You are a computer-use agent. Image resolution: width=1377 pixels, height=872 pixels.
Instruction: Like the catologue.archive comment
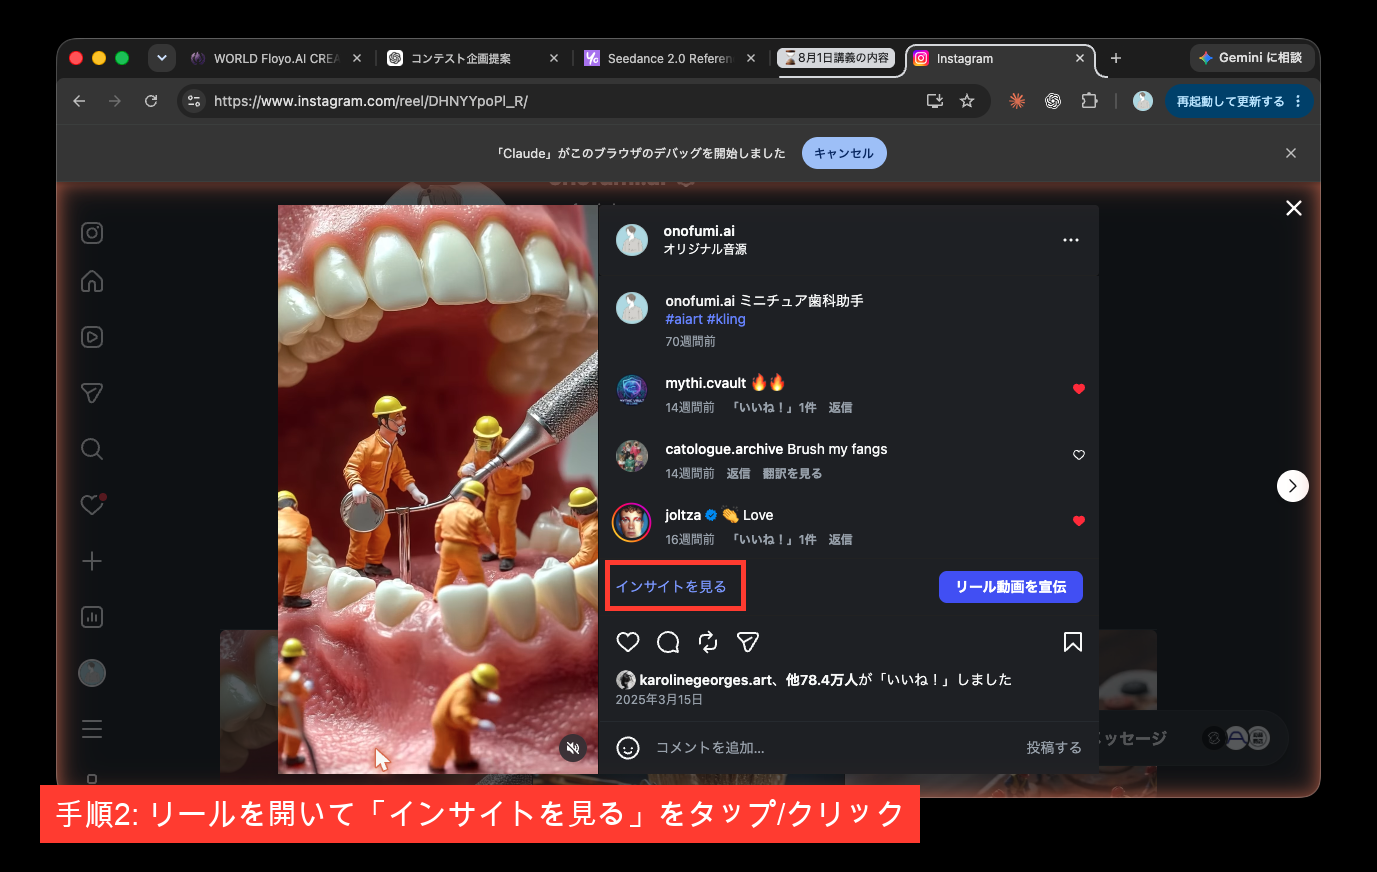[1079, 455]
